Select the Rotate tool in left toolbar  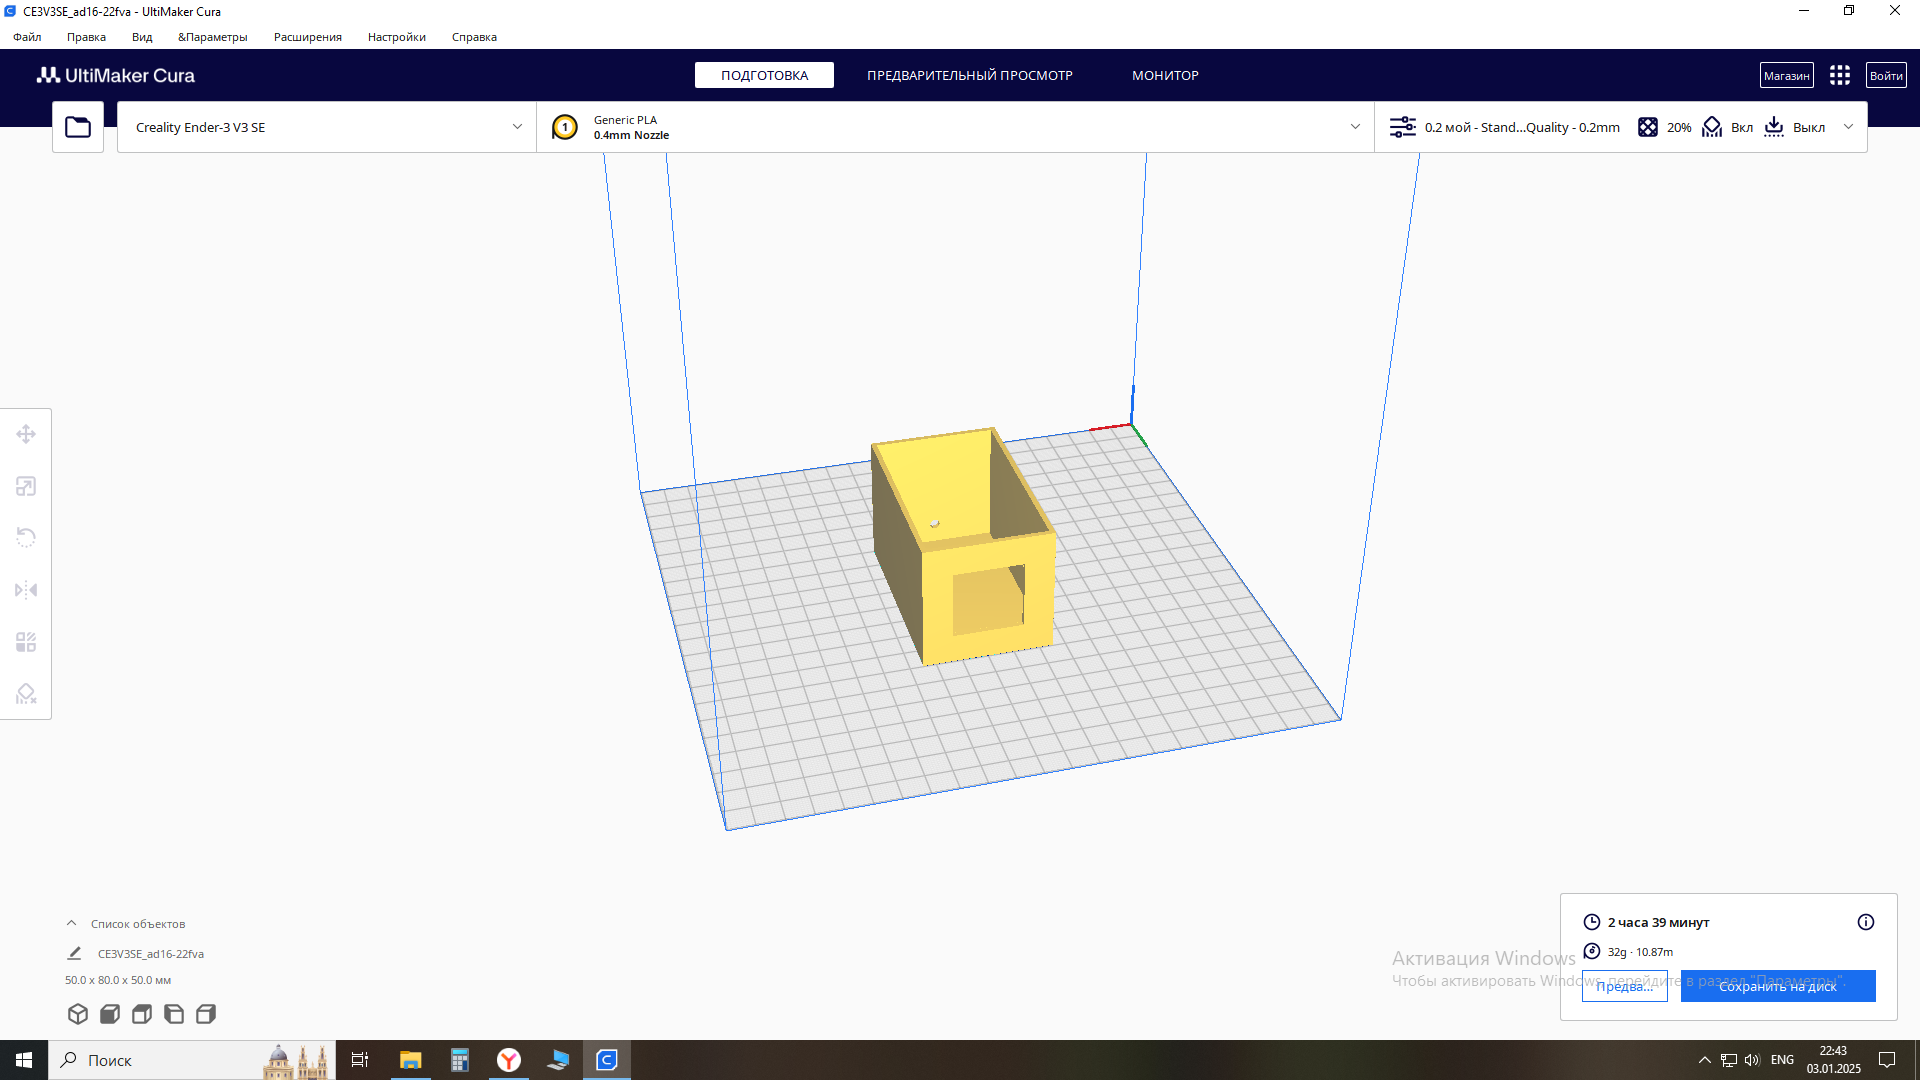click(x=26, y=538)
